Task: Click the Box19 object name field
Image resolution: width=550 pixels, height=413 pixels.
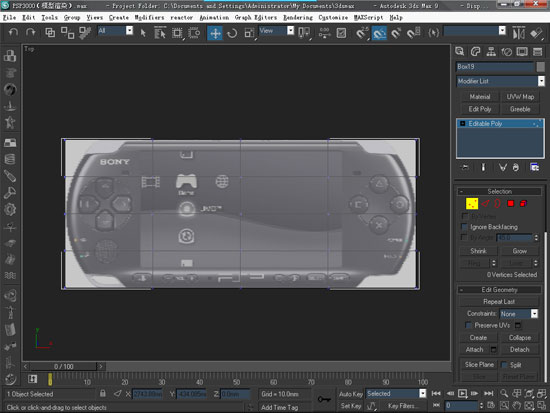Action: [x=495, y=67]
